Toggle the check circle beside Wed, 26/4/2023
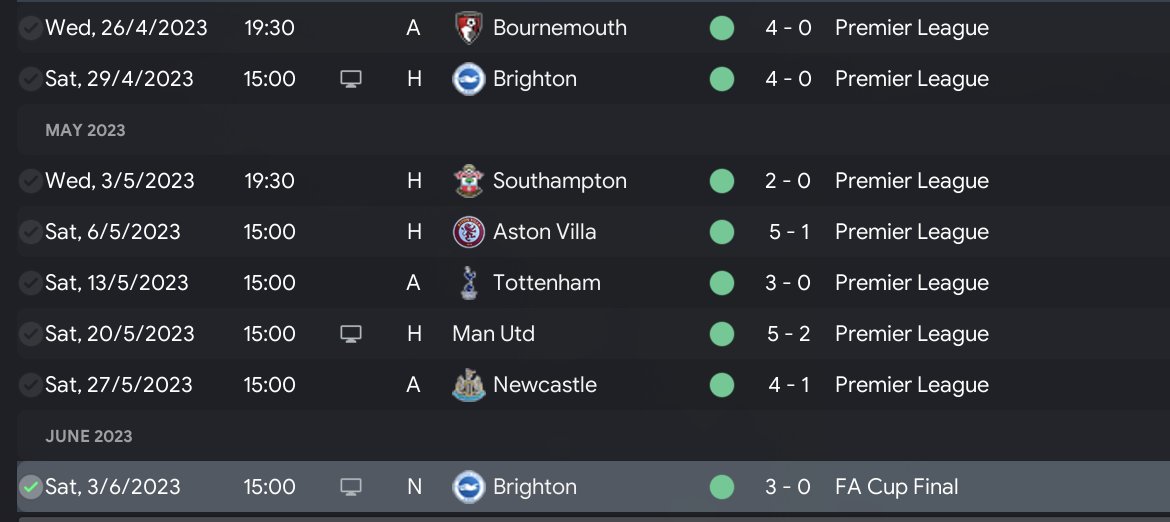Image resolution: width=1170 pixels, height=522 pixels. pyautogui.click(x=31, y=28)
